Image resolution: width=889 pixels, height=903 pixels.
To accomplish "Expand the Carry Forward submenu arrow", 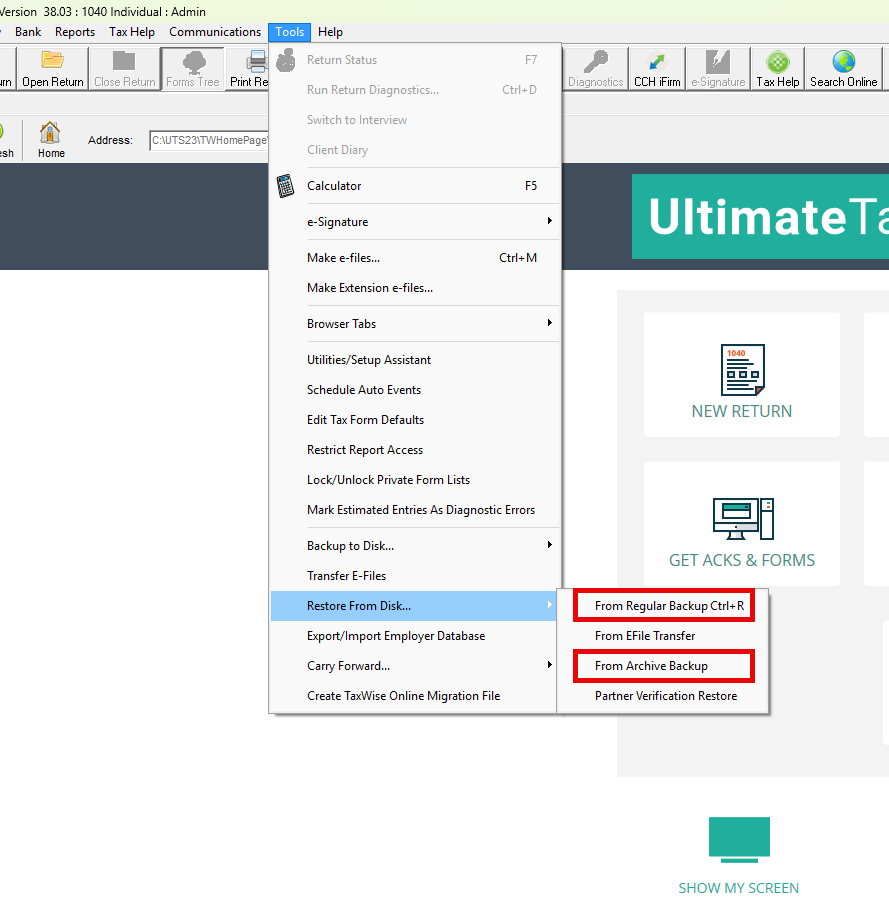I will [x=550, y=665].
